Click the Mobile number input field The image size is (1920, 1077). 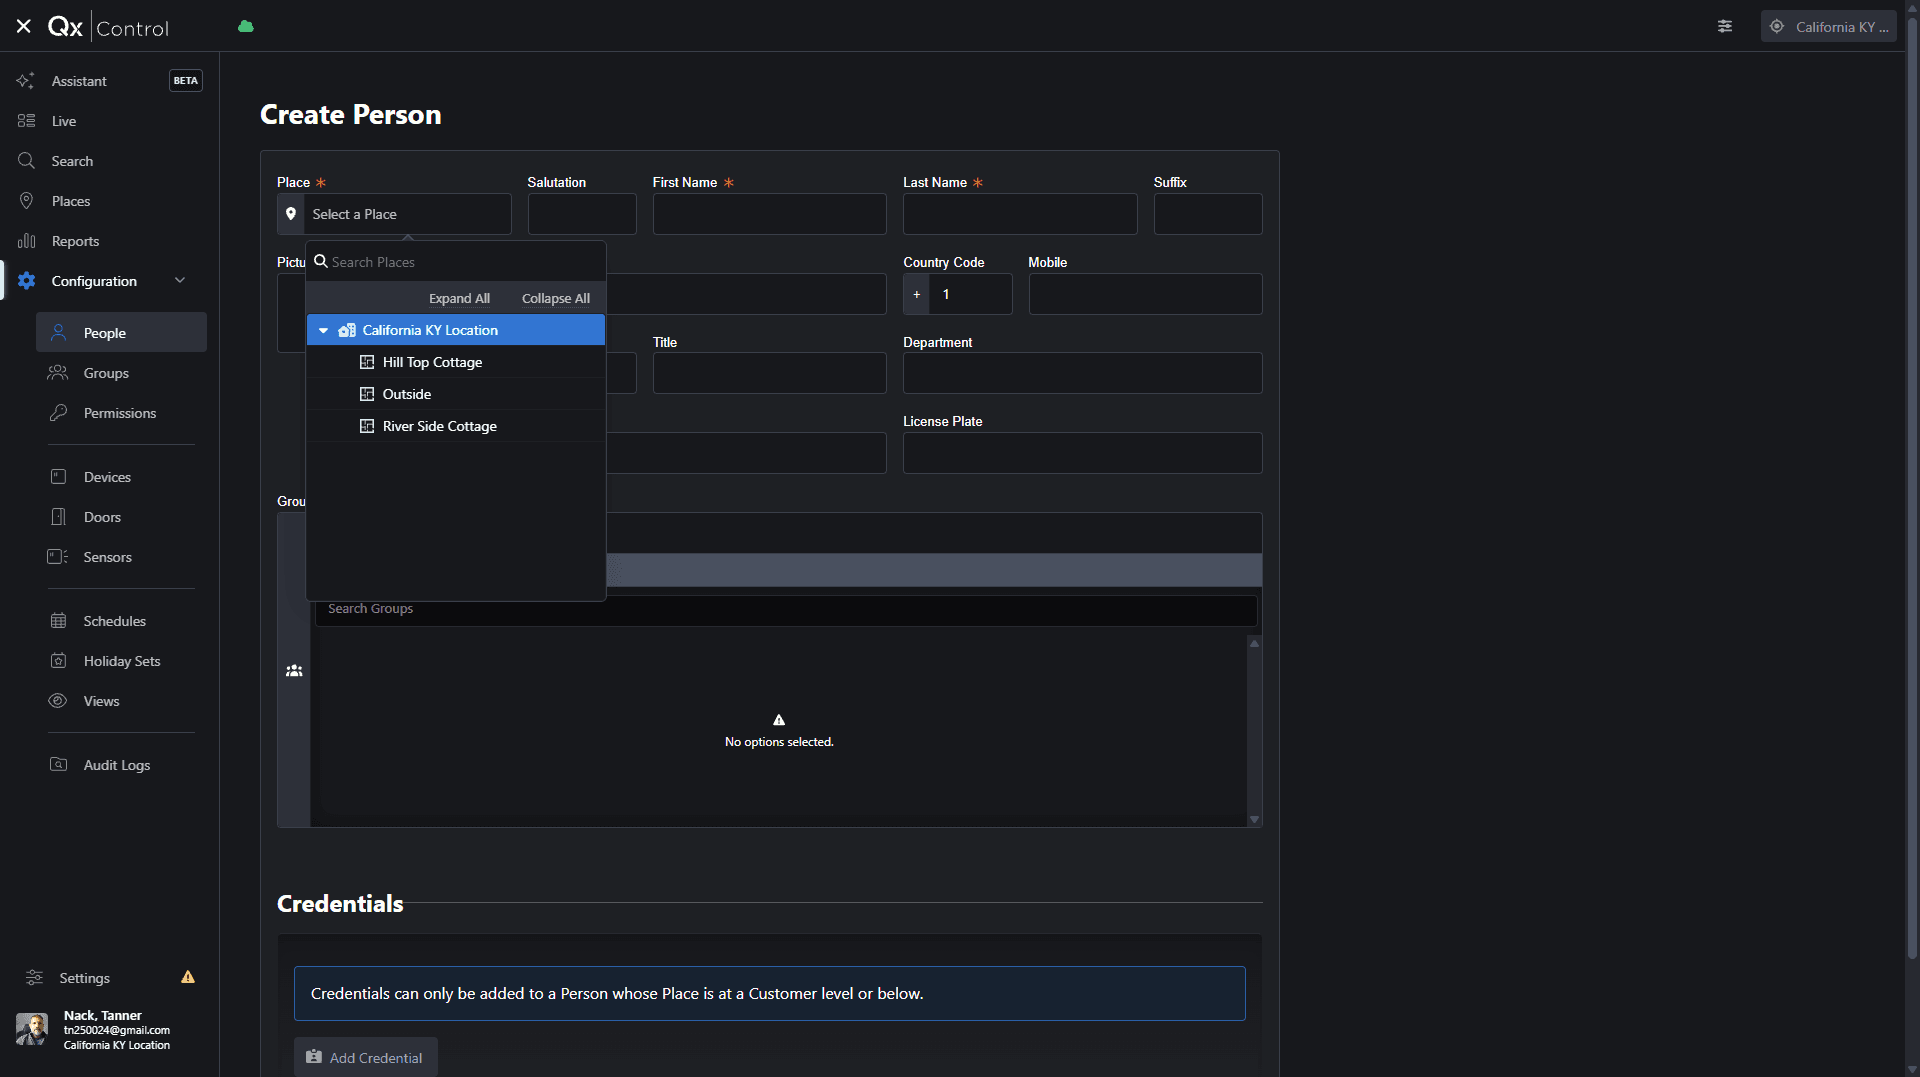(x=1146, y=294)
